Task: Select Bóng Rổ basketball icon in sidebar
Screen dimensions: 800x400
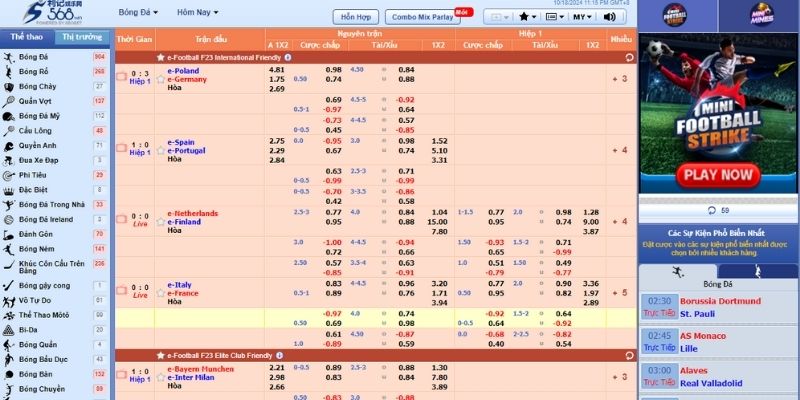Action: point(9,72)
